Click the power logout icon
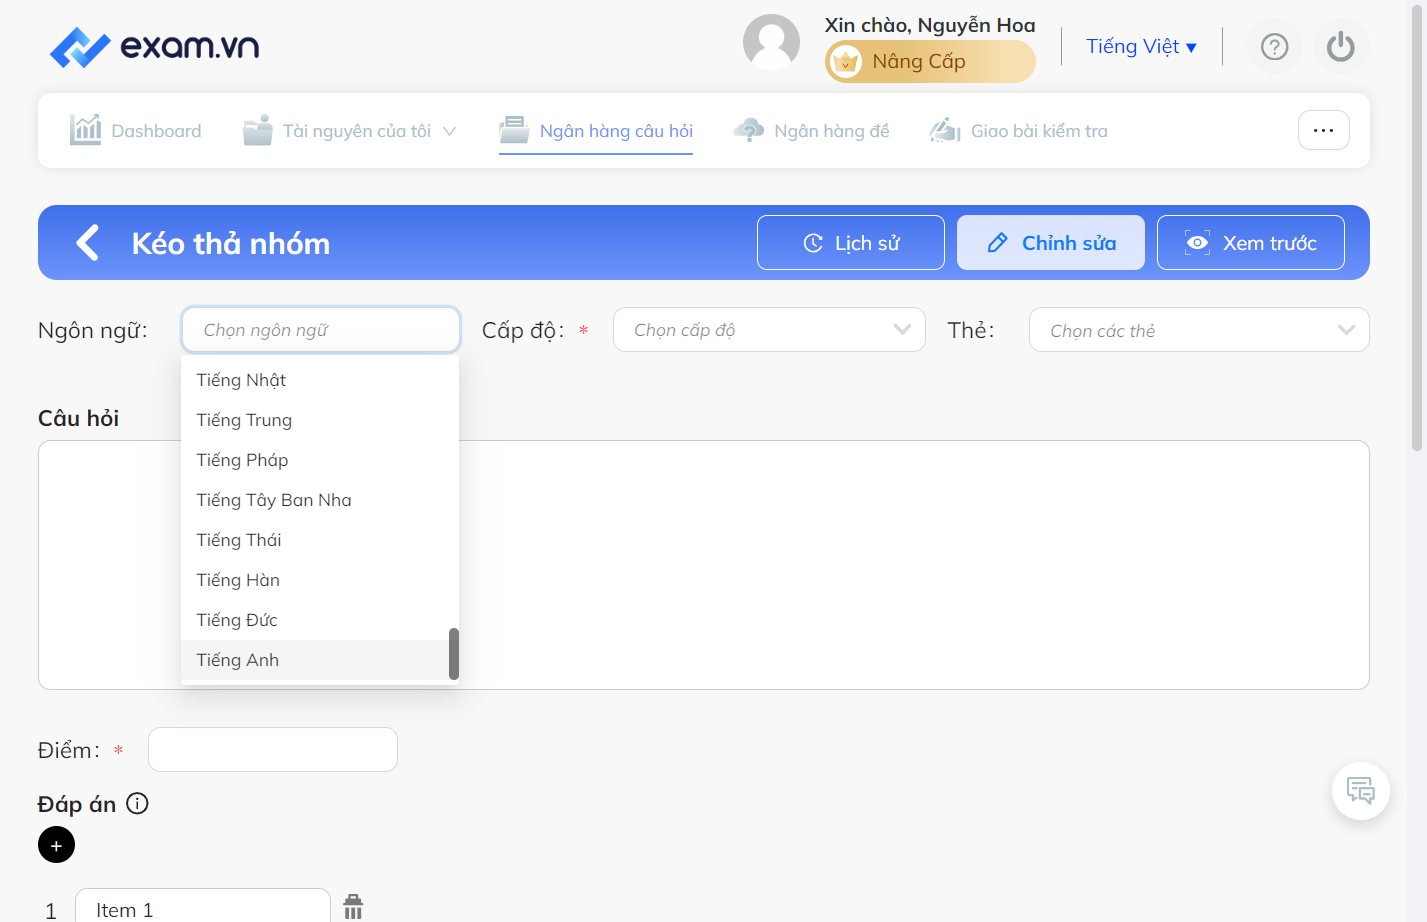The image size is (1427, 922). click(1341, 47)
